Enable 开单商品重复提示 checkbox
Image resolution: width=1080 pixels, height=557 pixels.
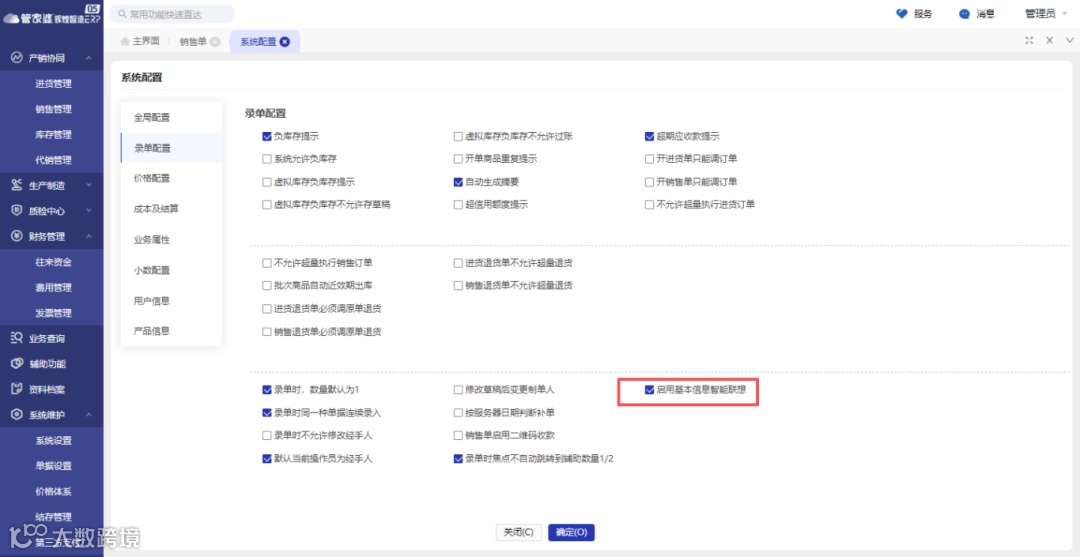[x=458, y=159]
